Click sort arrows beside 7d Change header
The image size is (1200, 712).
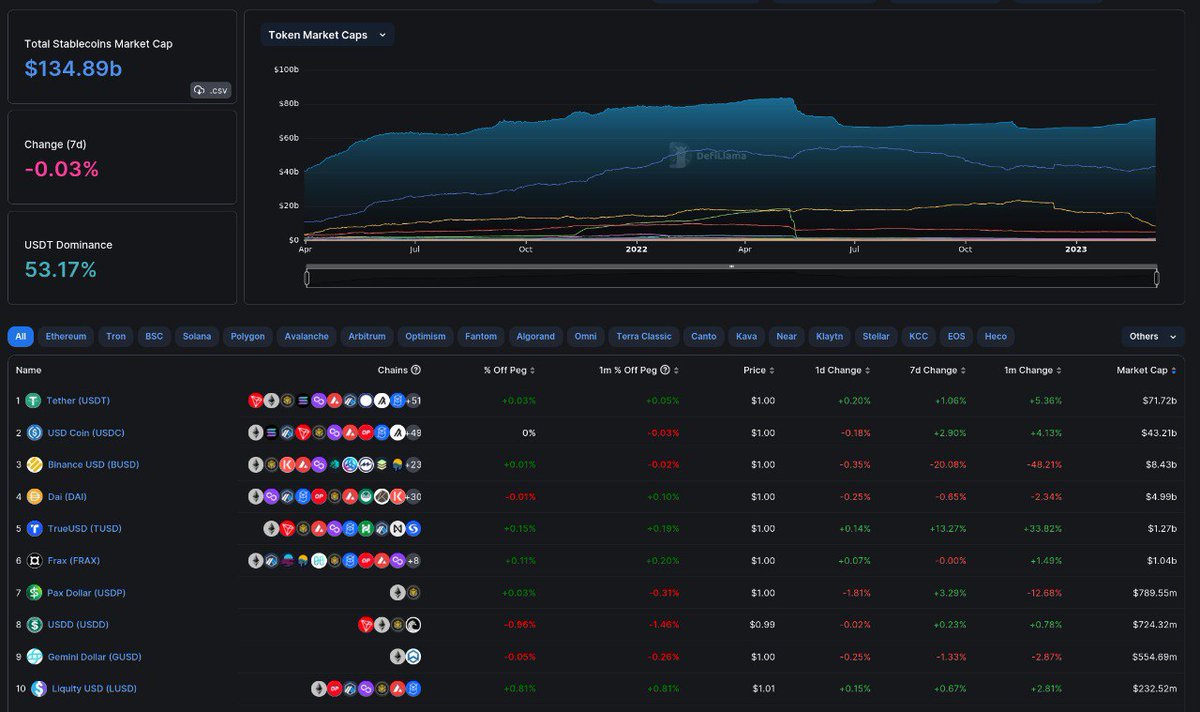point(965,370)
